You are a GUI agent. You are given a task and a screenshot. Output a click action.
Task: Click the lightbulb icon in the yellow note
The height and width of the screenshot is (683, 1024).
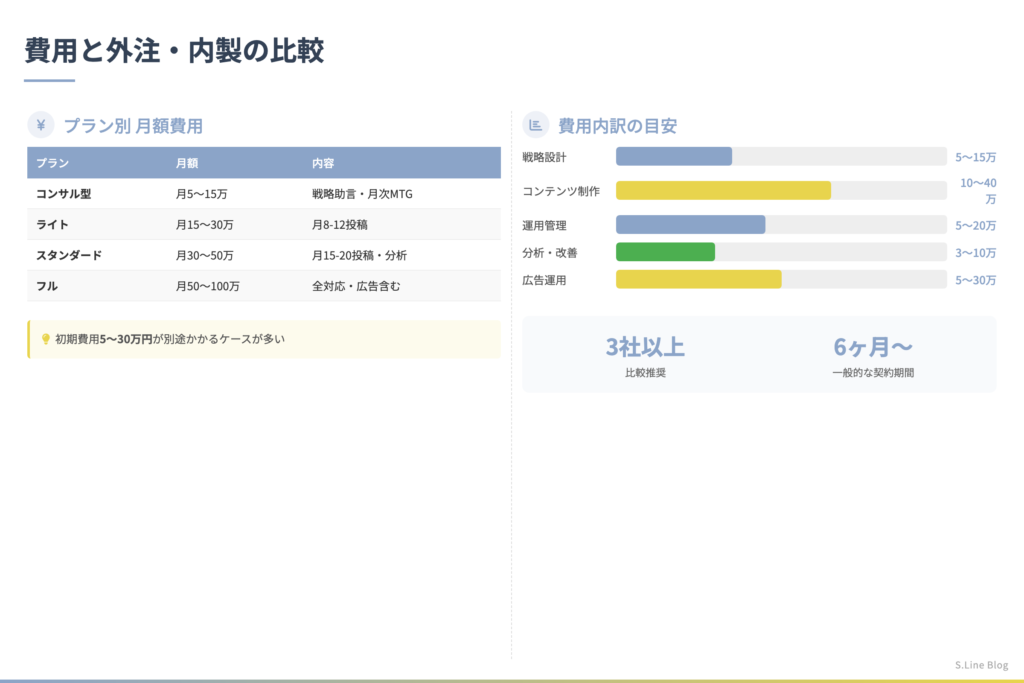point(46,339)
